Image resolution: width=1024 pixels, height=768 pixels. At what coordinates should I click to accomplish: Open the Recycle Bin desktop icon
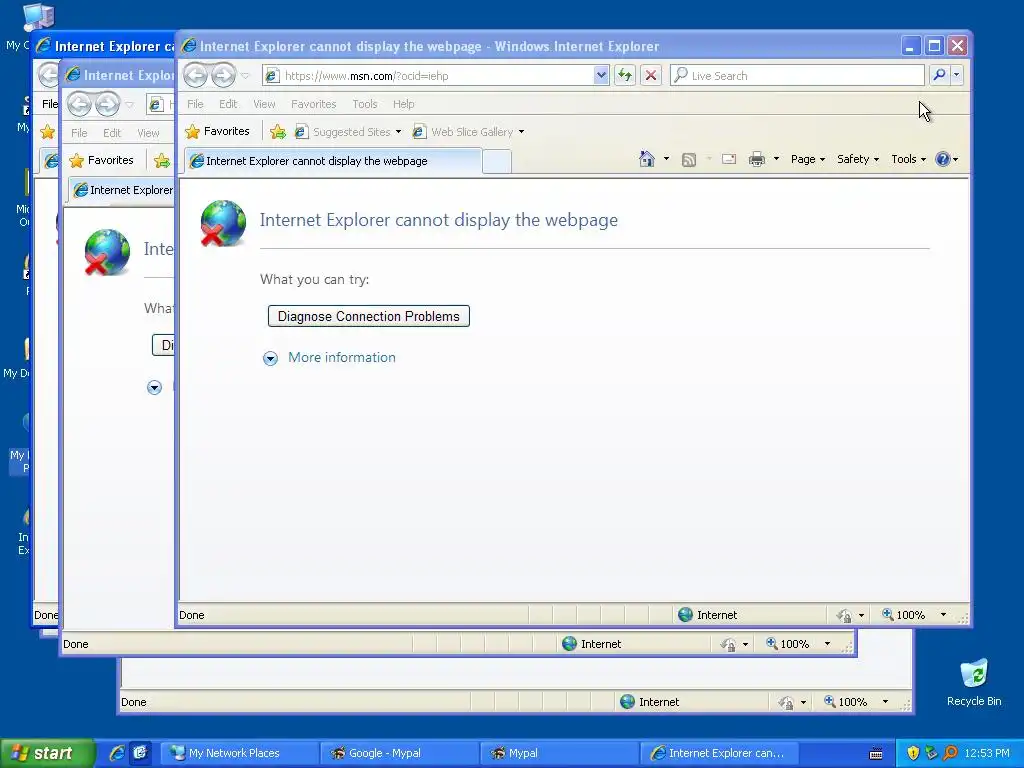click(974, 682)
